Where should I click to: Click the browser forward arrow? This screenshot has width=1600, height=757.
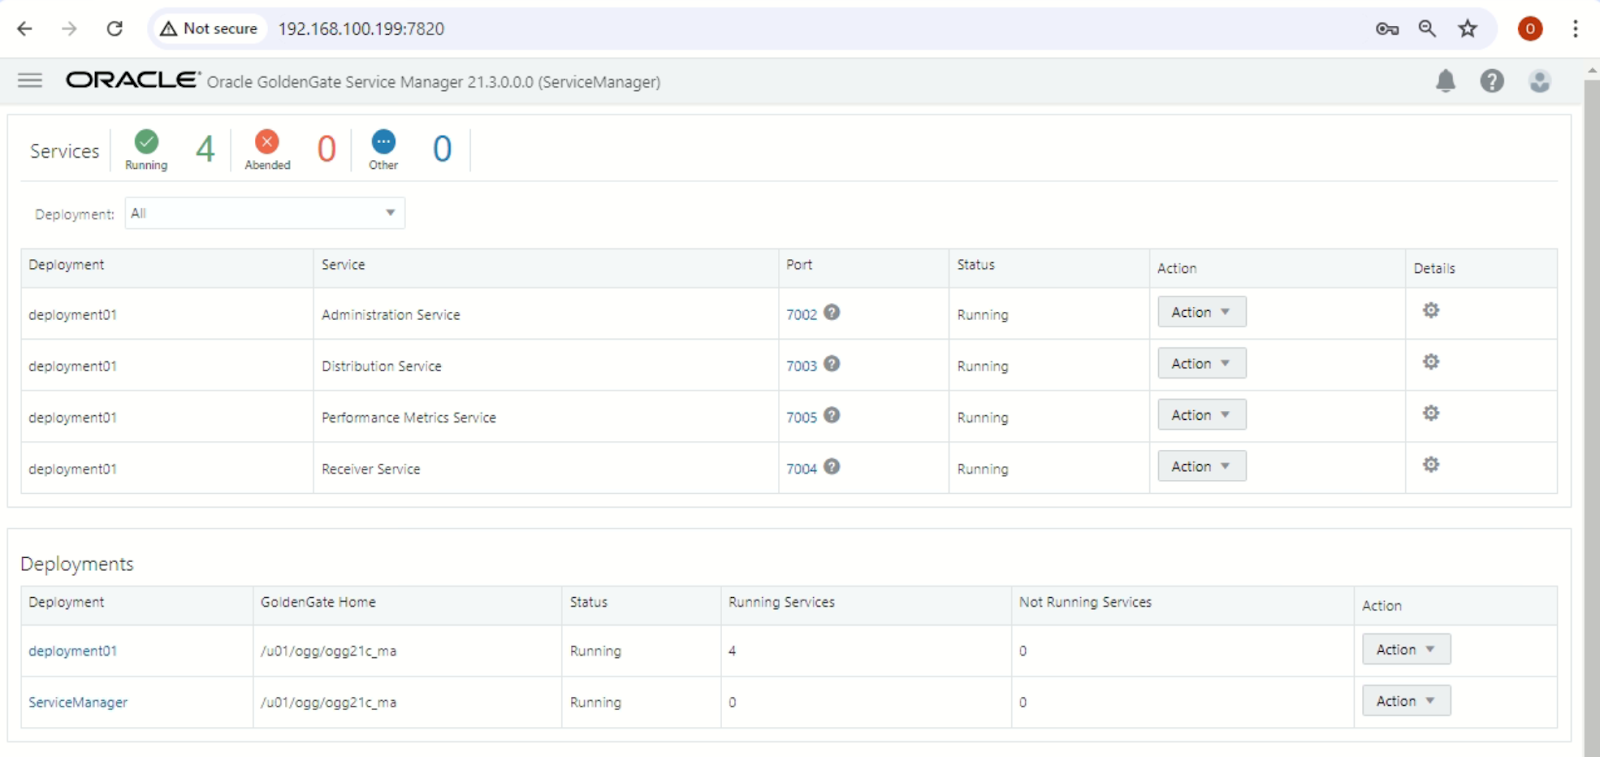click(69, 29)
